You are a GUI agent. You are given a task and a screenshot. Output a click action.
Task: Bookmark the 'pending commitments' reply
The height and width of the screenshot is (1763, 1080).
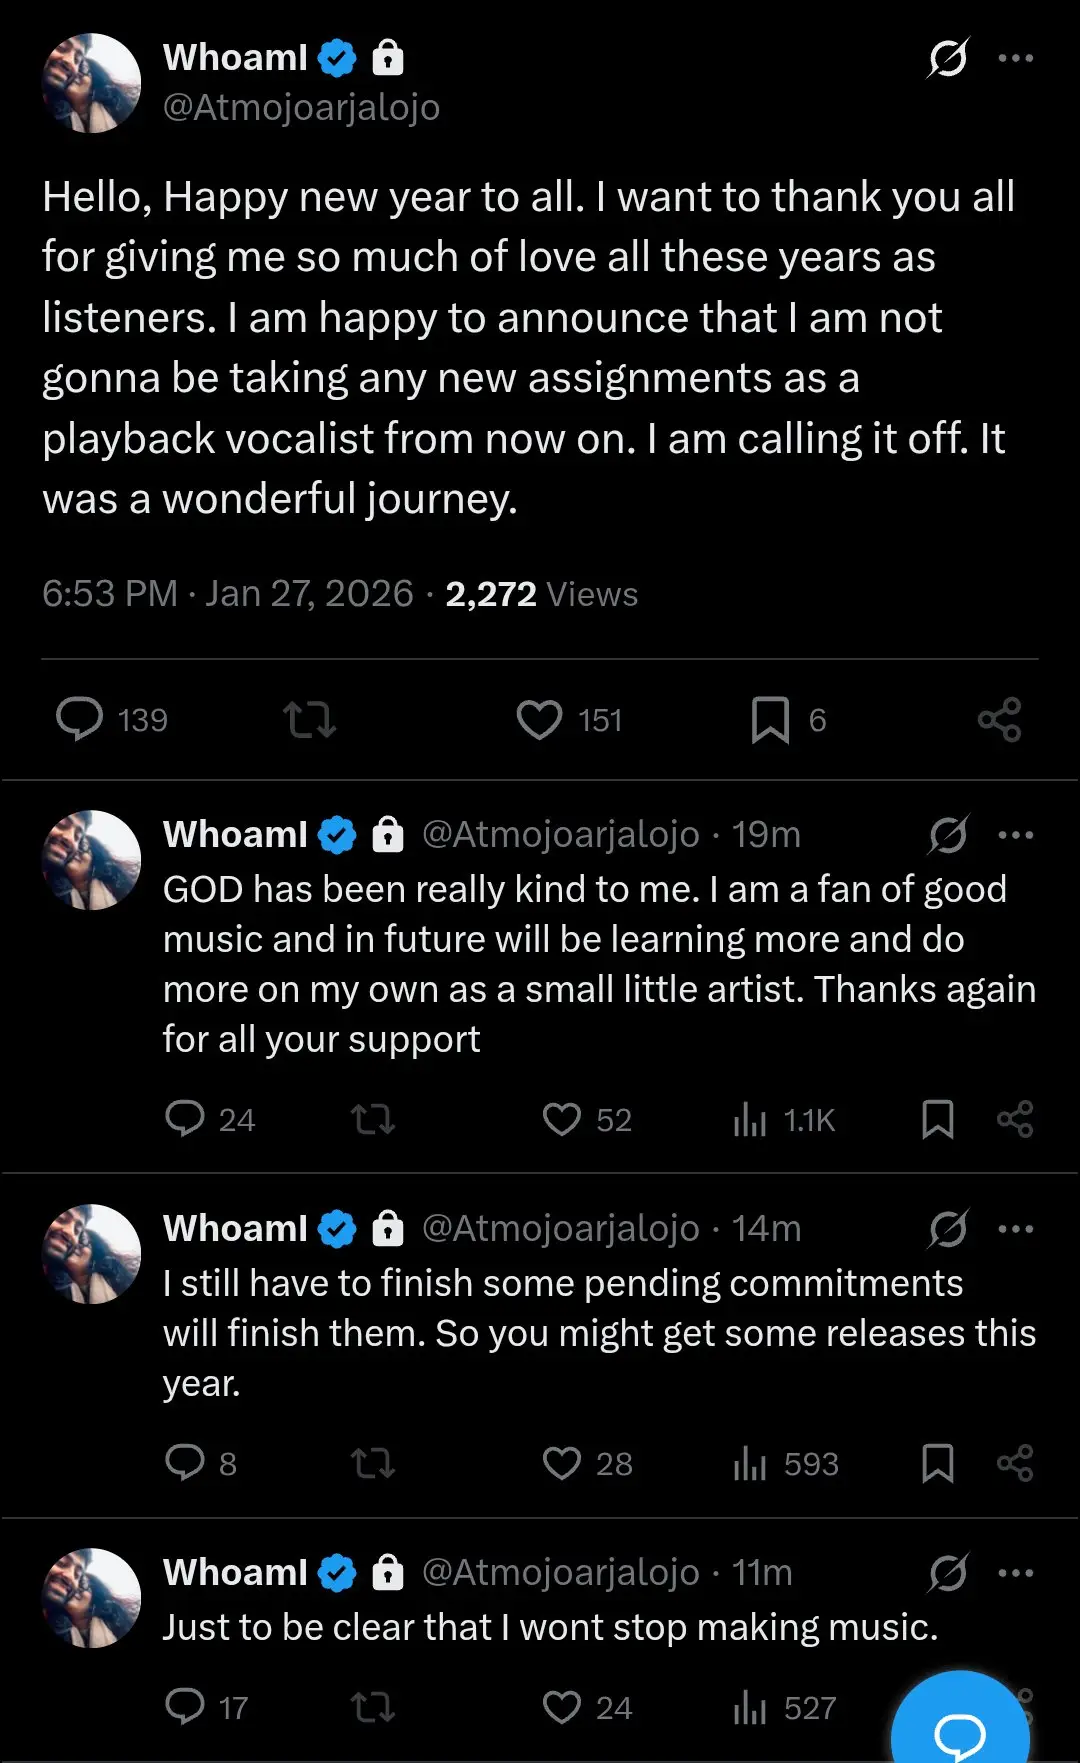click(937, 1464)
